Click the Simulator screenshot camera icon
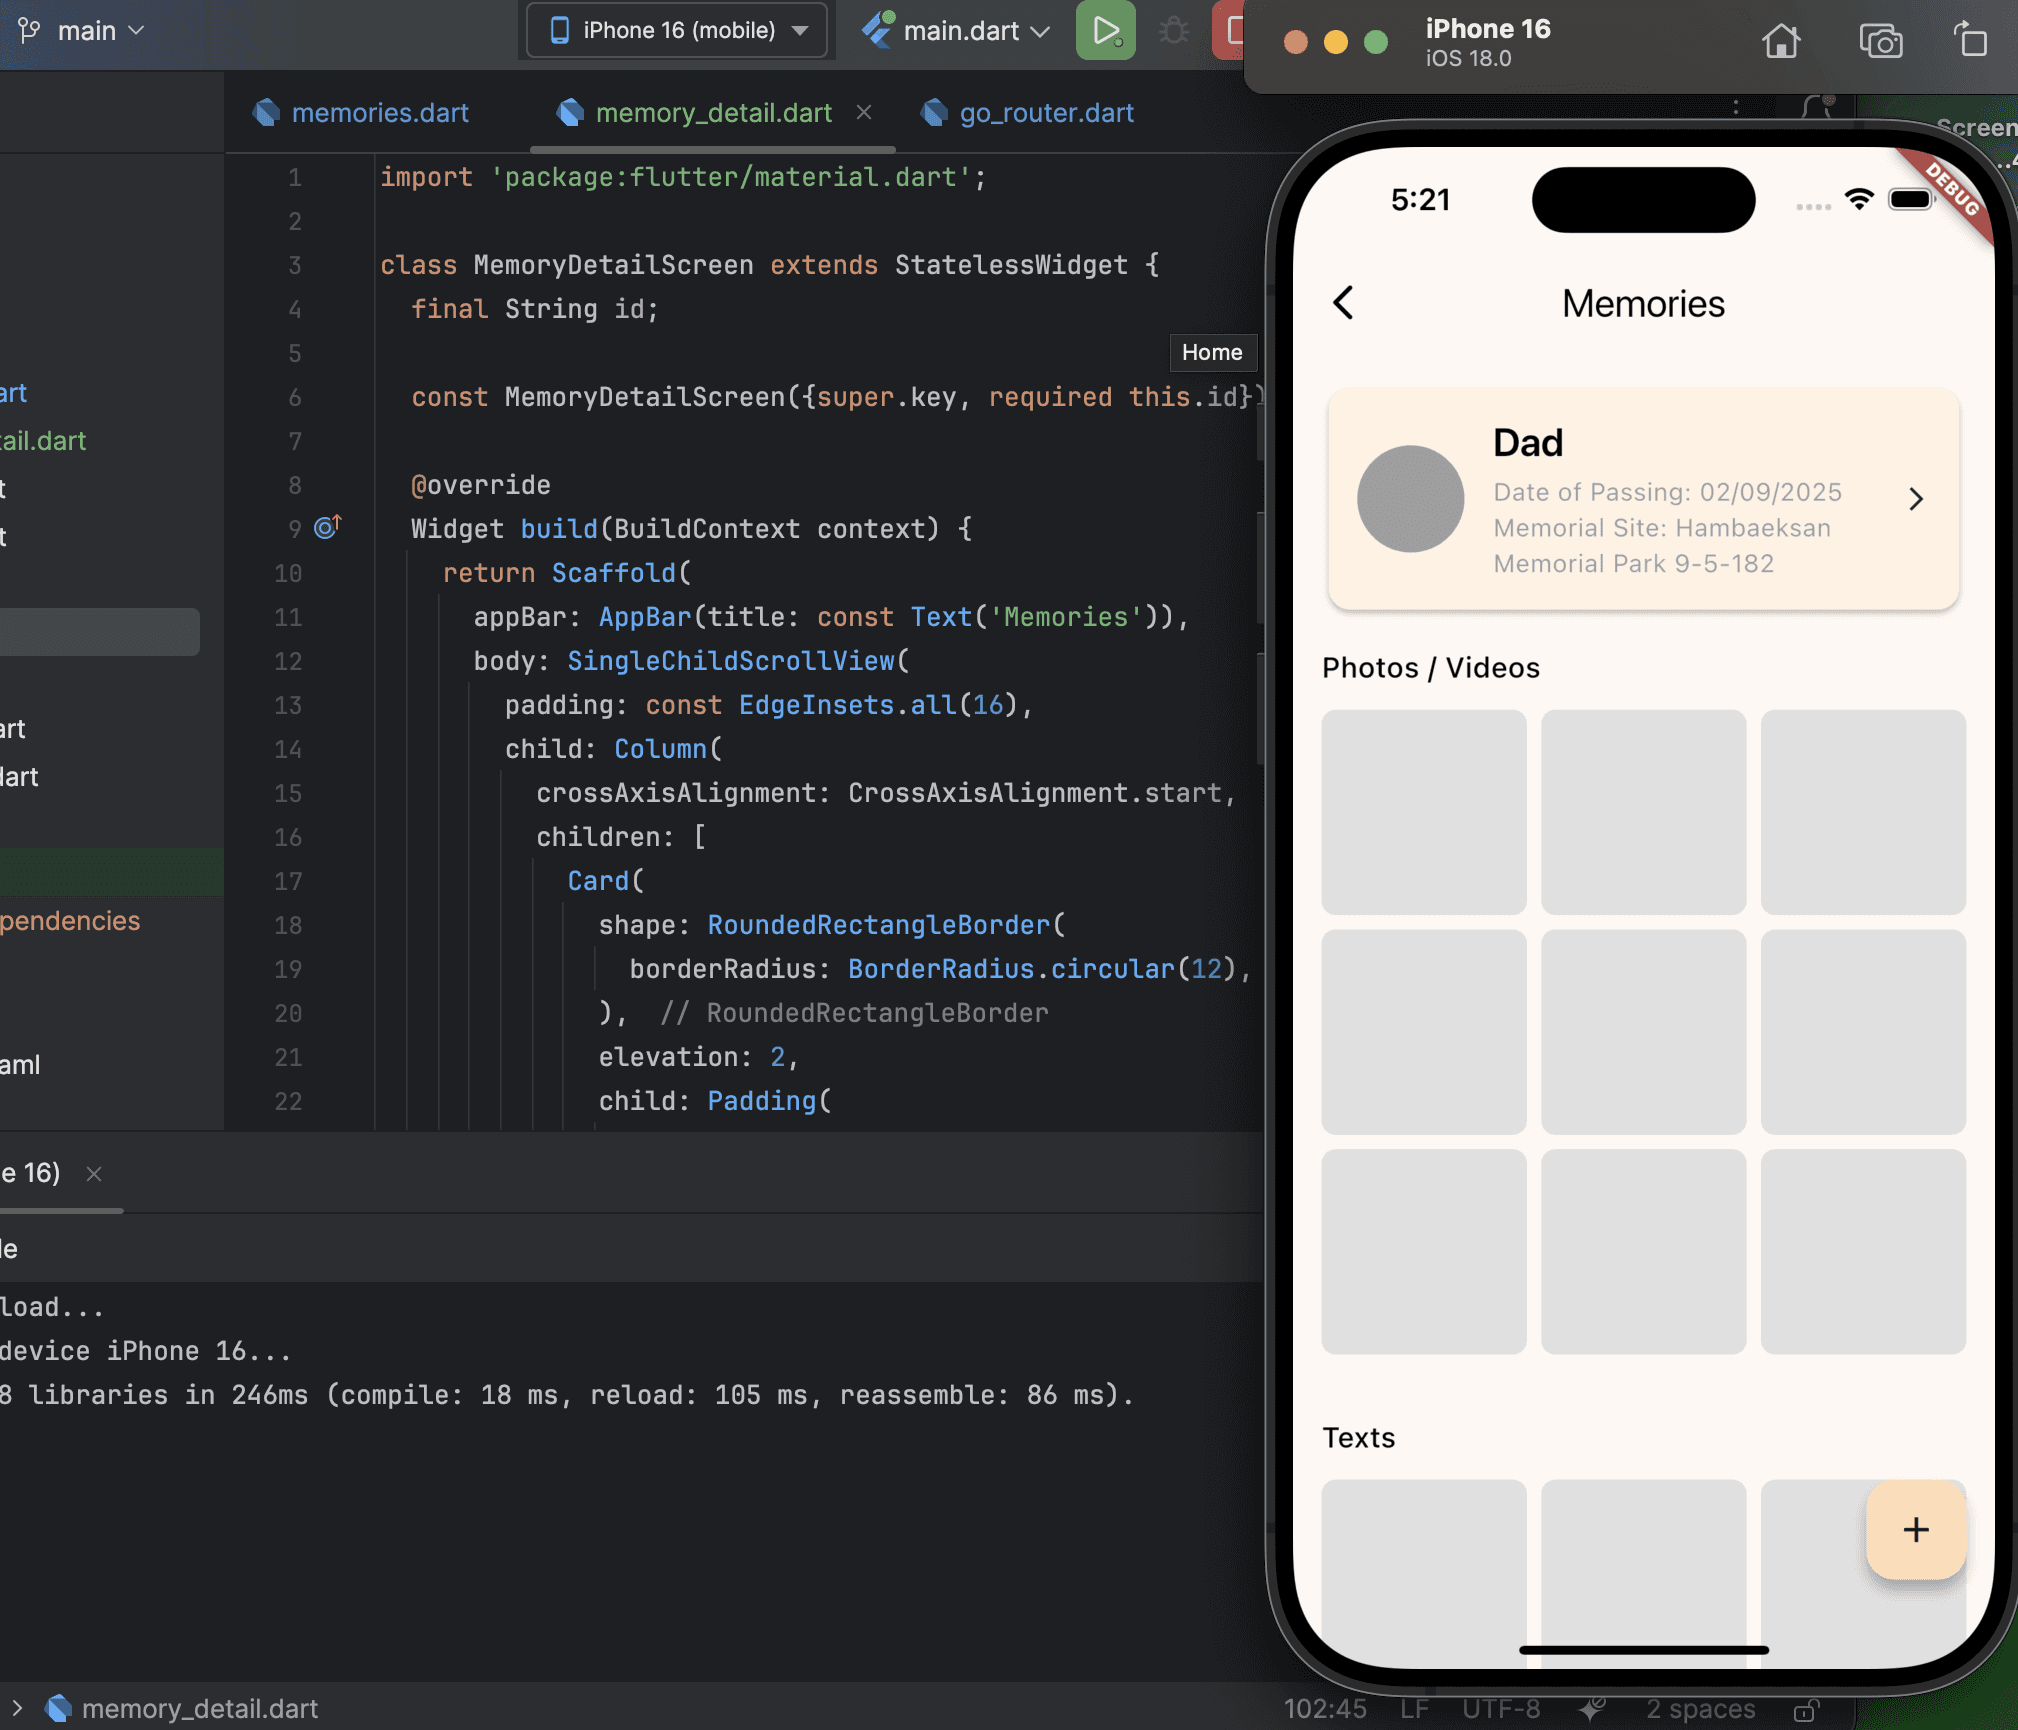 tap(1880, 41)
